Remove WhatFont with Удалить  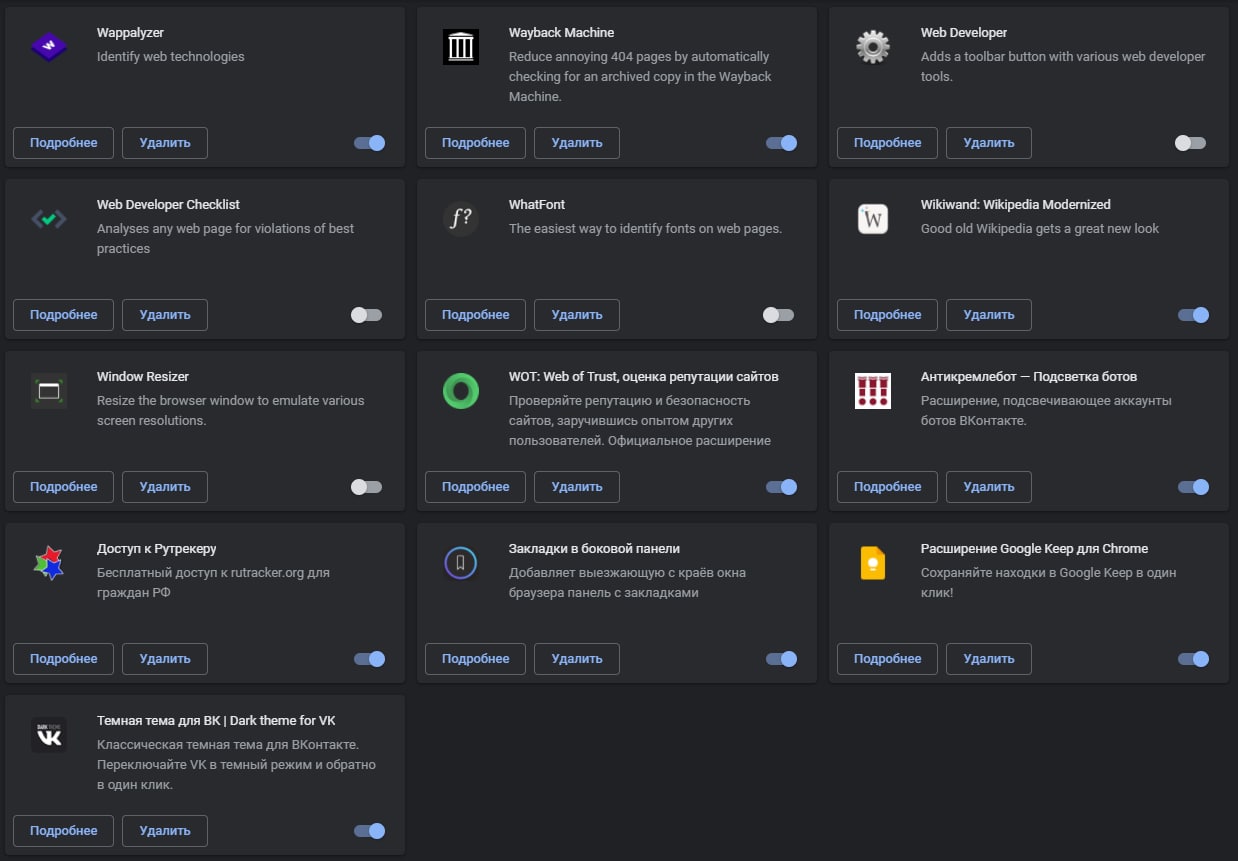point(577,315)
